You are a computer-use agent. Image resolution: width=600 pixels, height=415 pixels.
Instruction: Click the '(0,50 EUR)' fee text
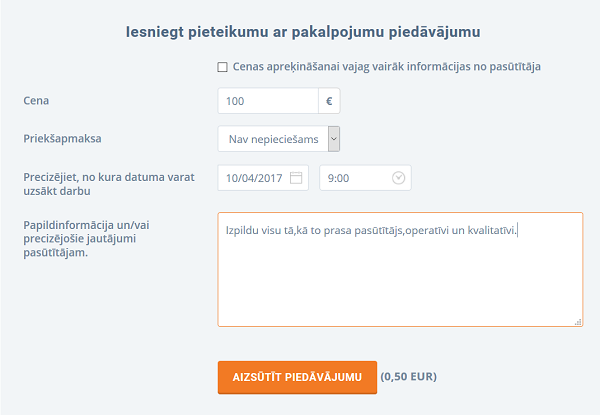pyautogui.click(x=409, y=377)
